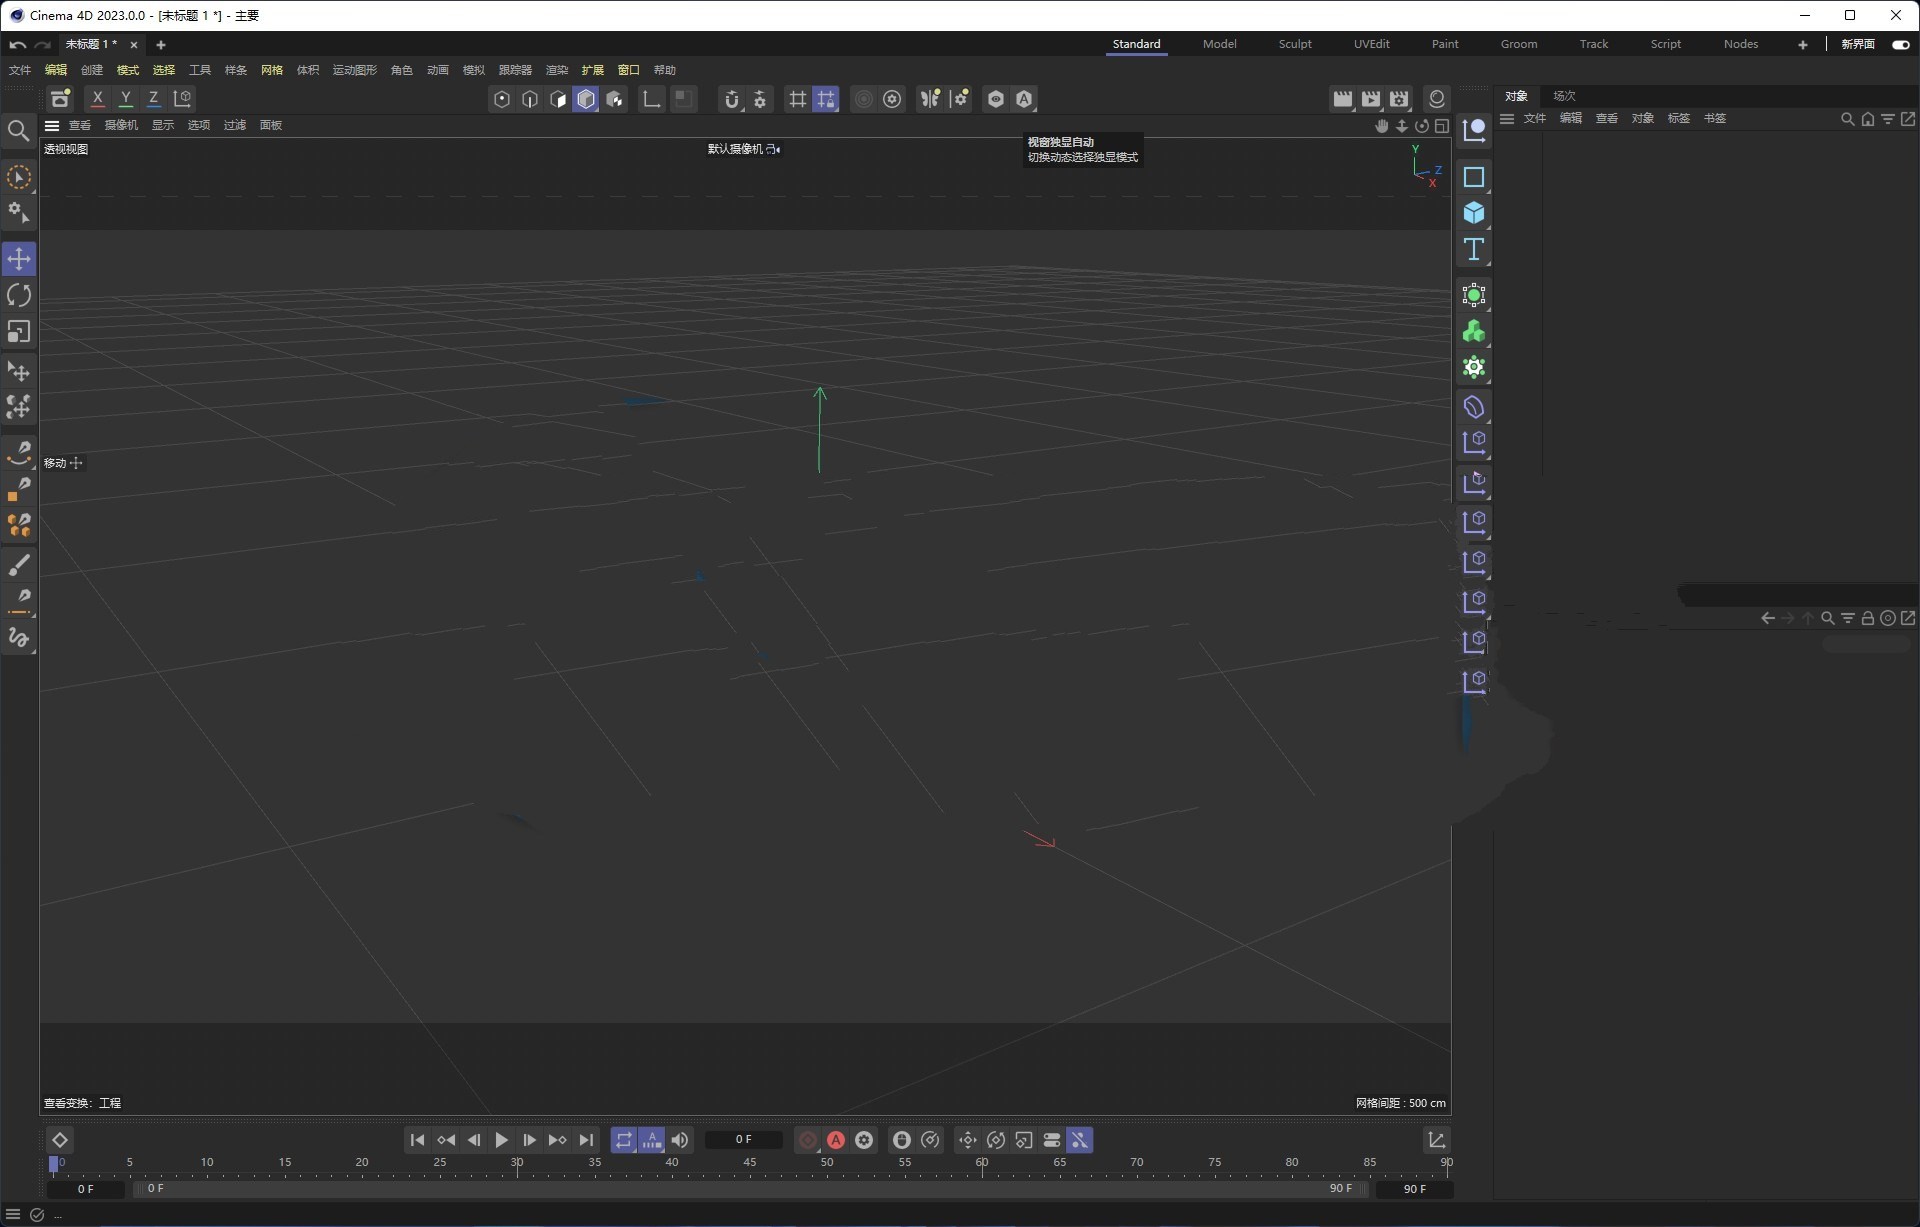Switch to Model mode
This screenshot has width=1920, height=1227.
586,99
